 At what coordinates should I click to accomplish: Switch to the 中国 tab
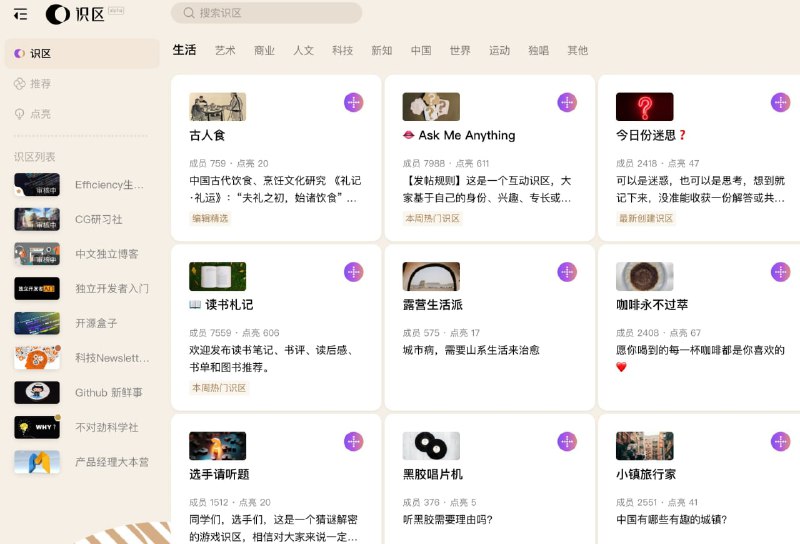[x=421, y=51]
